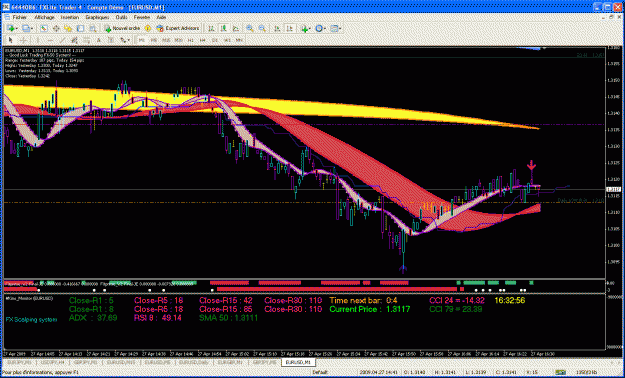Image resolution: width=625 pixels, height=378 pixels.
Task: Switch to the EURUSD,Daily chart tab
Action: tap(193, 362)
